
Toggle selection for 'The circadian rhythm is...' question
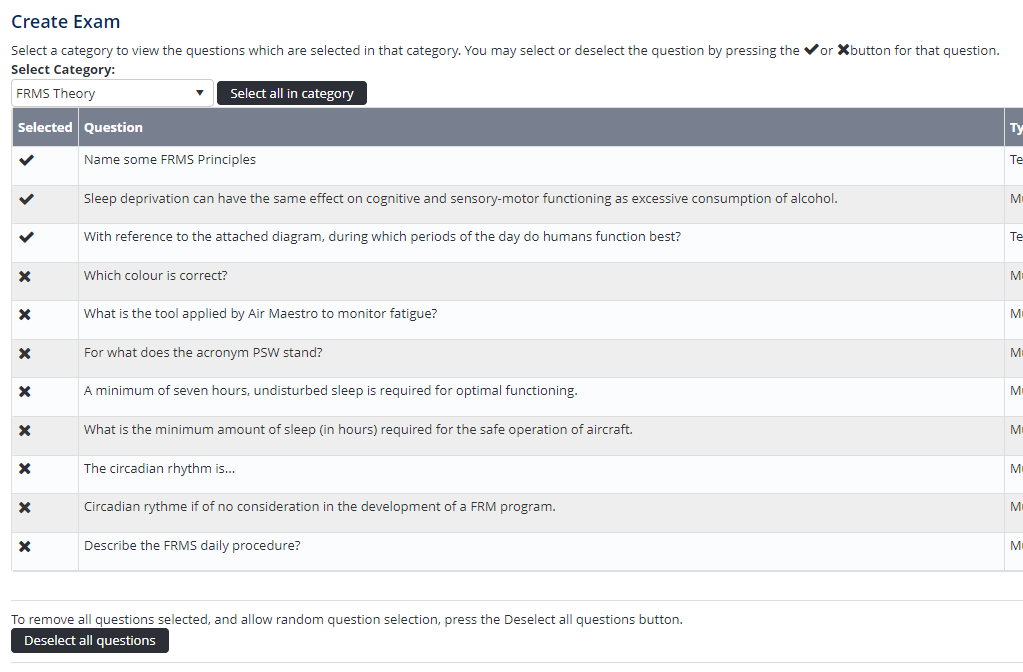(x=25, y=469)
